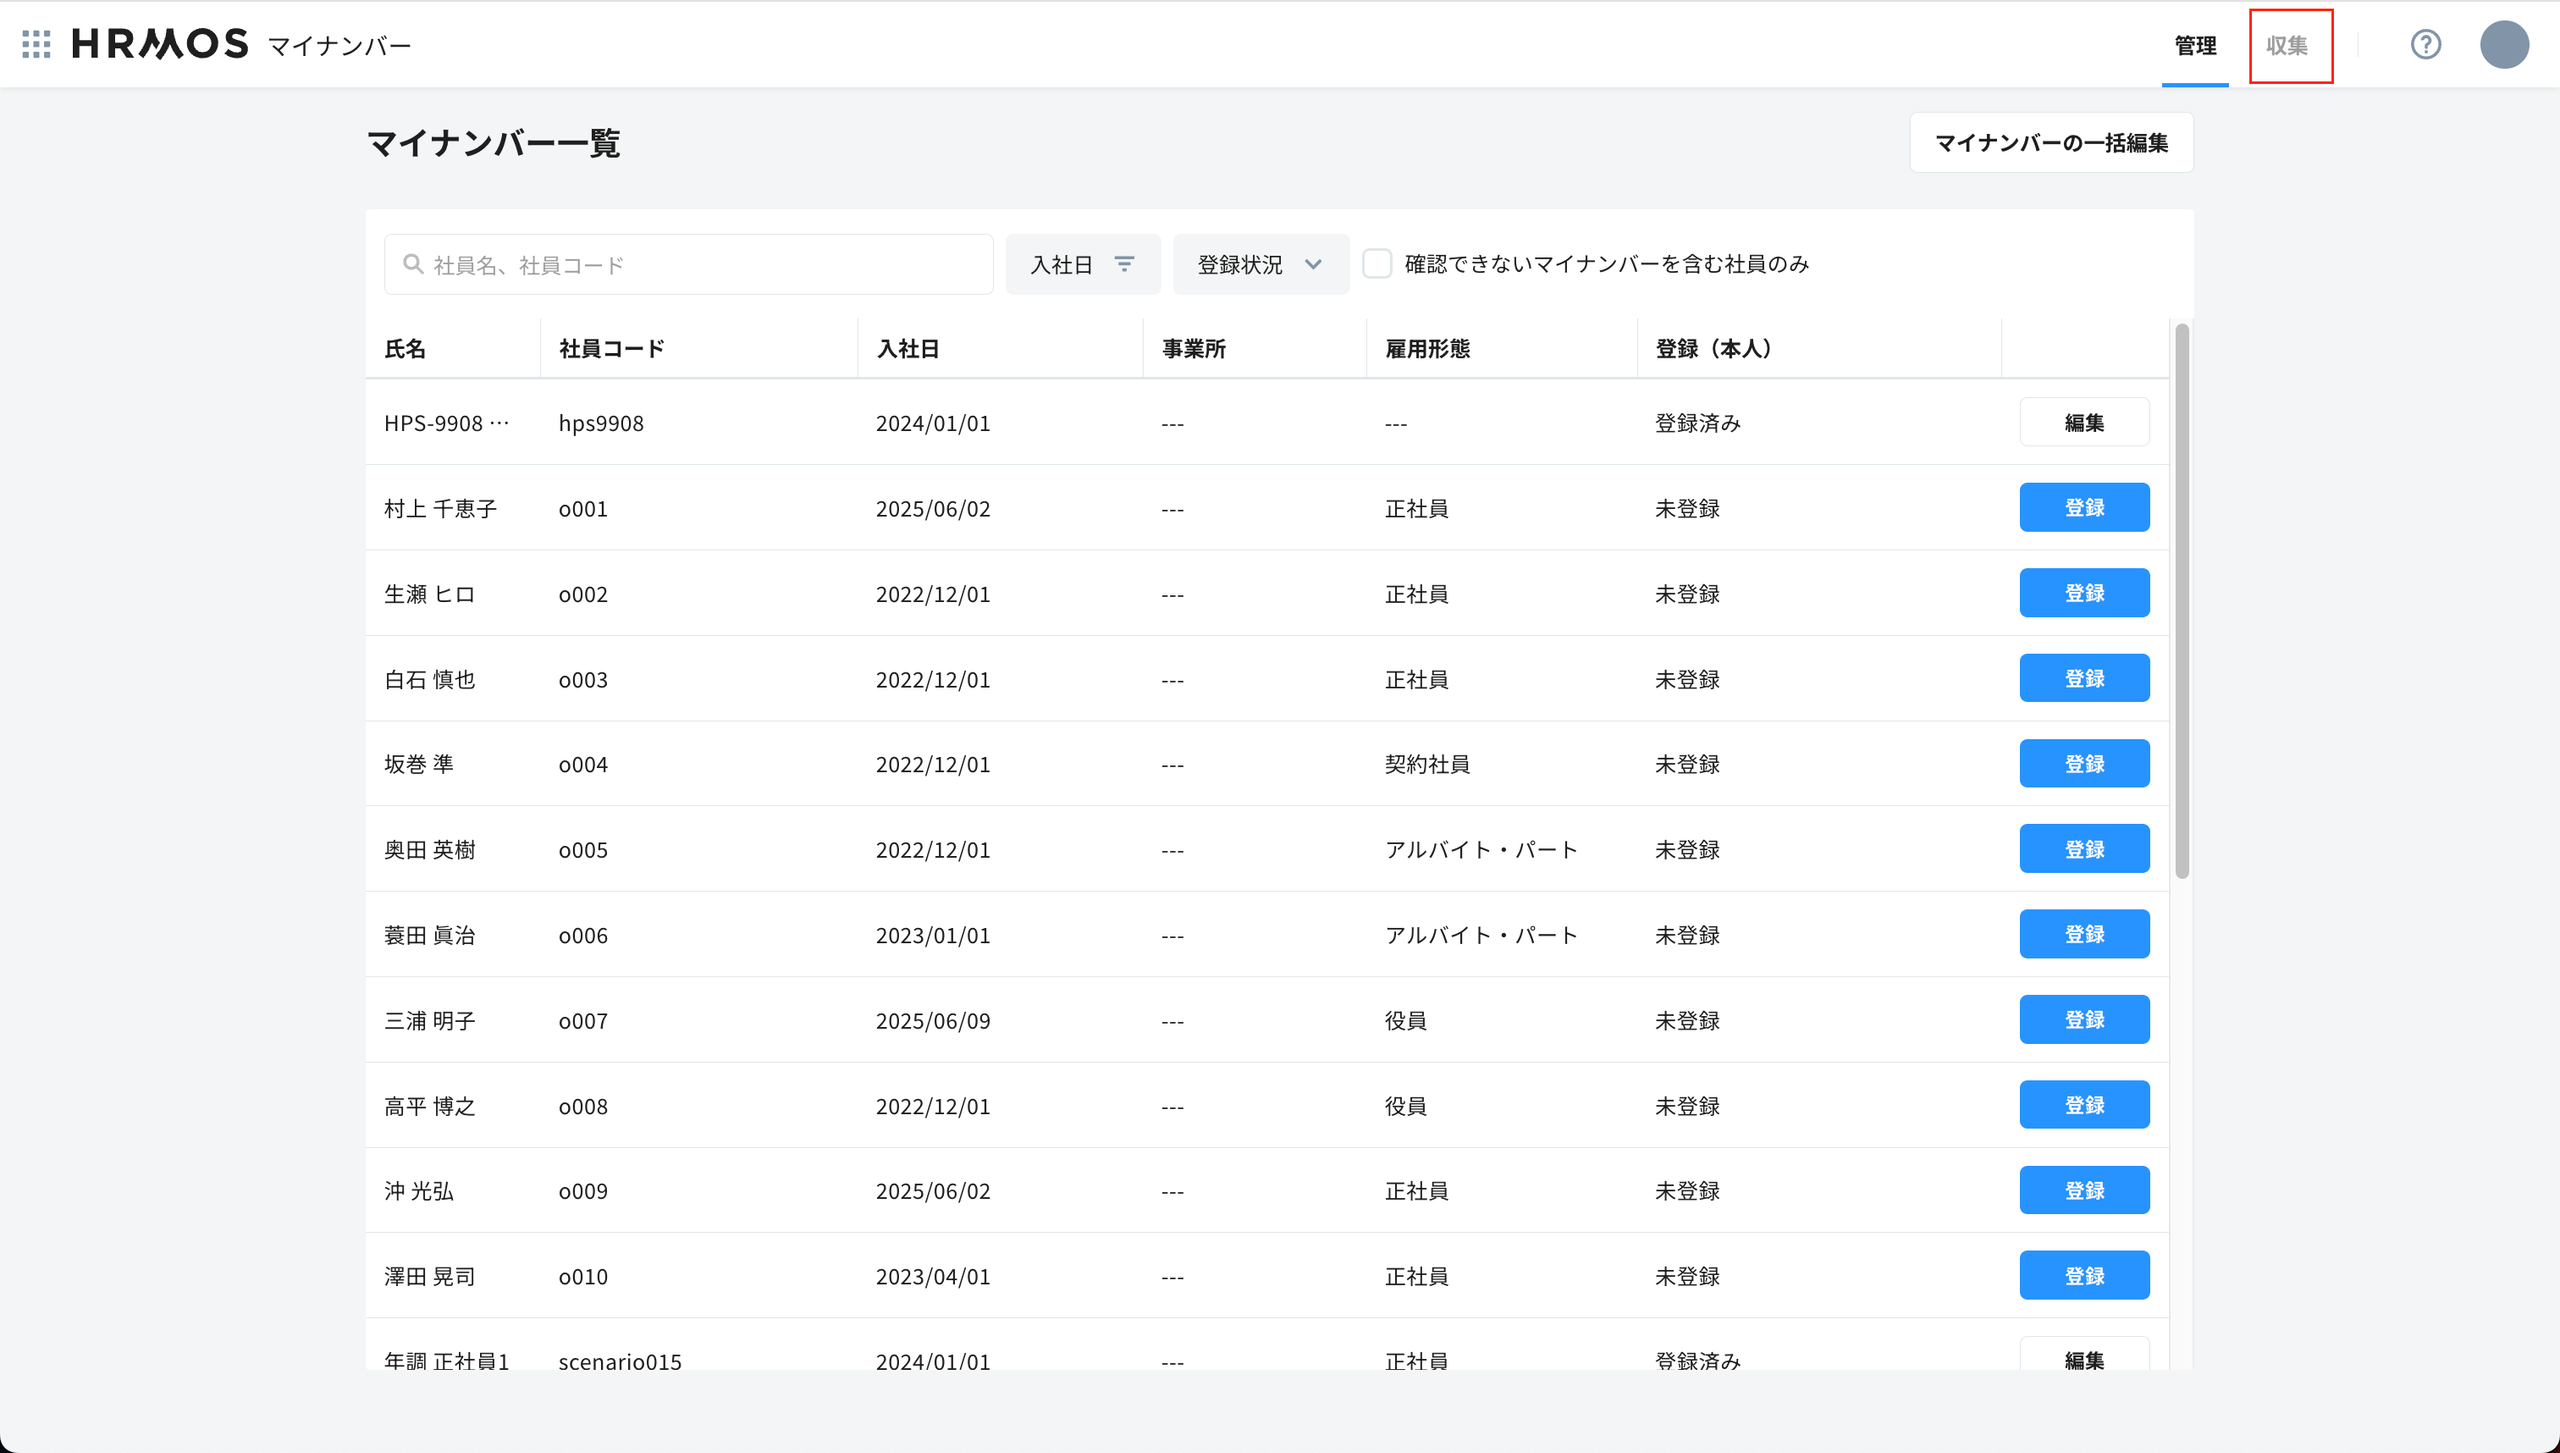The image size is (2560, 1453).
Task: Click 登録 for 澤田 晃司
Action: tap(2084, 1276)
